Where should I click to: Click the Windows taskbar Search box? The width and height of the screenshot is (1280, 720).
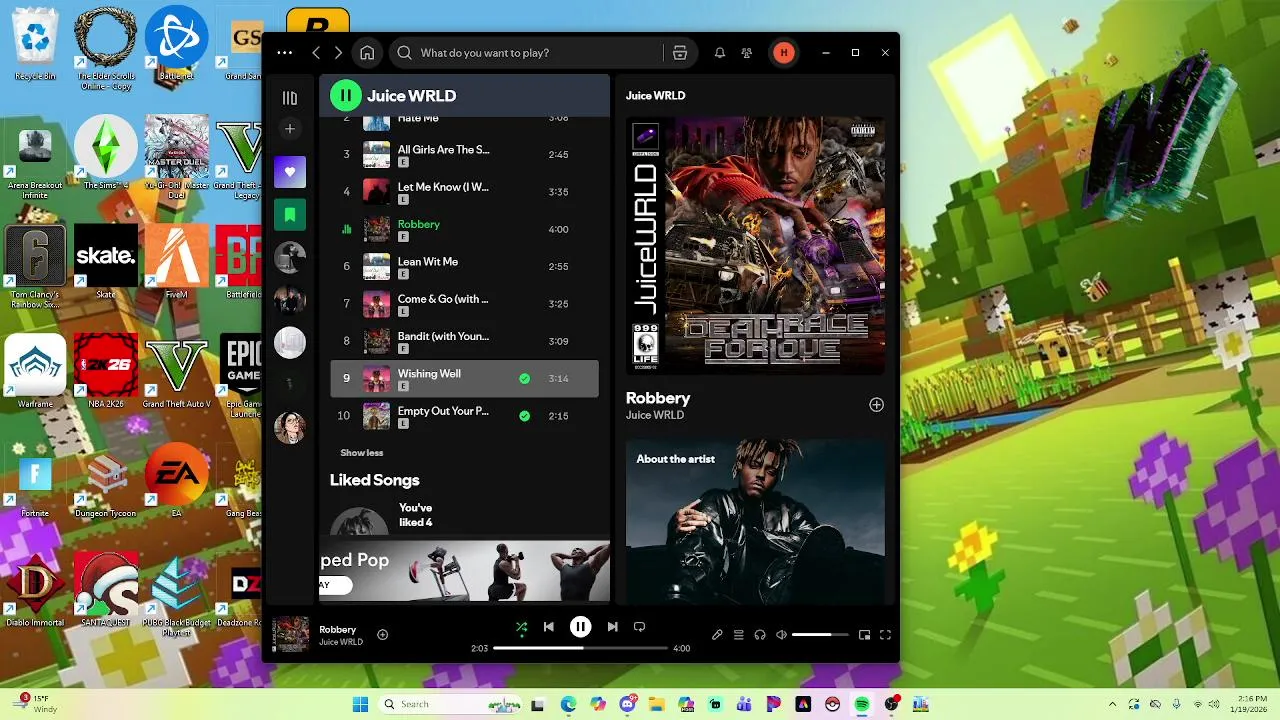pos(450,704)
